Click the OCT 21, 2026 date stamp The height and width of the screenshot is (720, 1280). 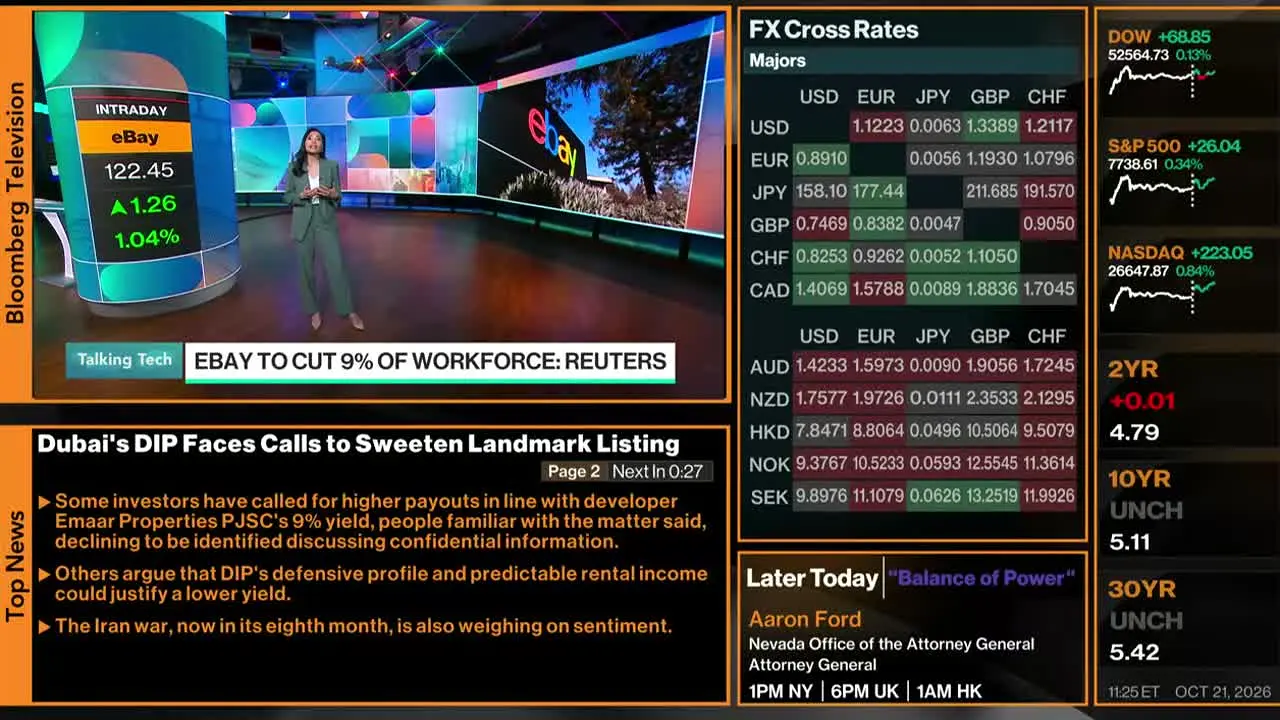1224,692
